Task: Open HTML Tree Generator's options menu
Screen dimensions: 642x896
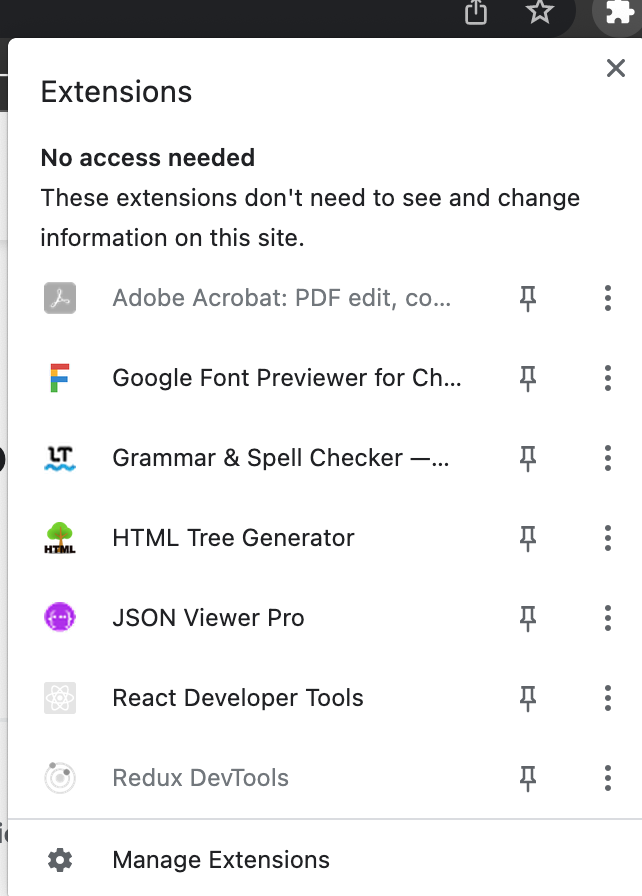Action: point(607,538)
